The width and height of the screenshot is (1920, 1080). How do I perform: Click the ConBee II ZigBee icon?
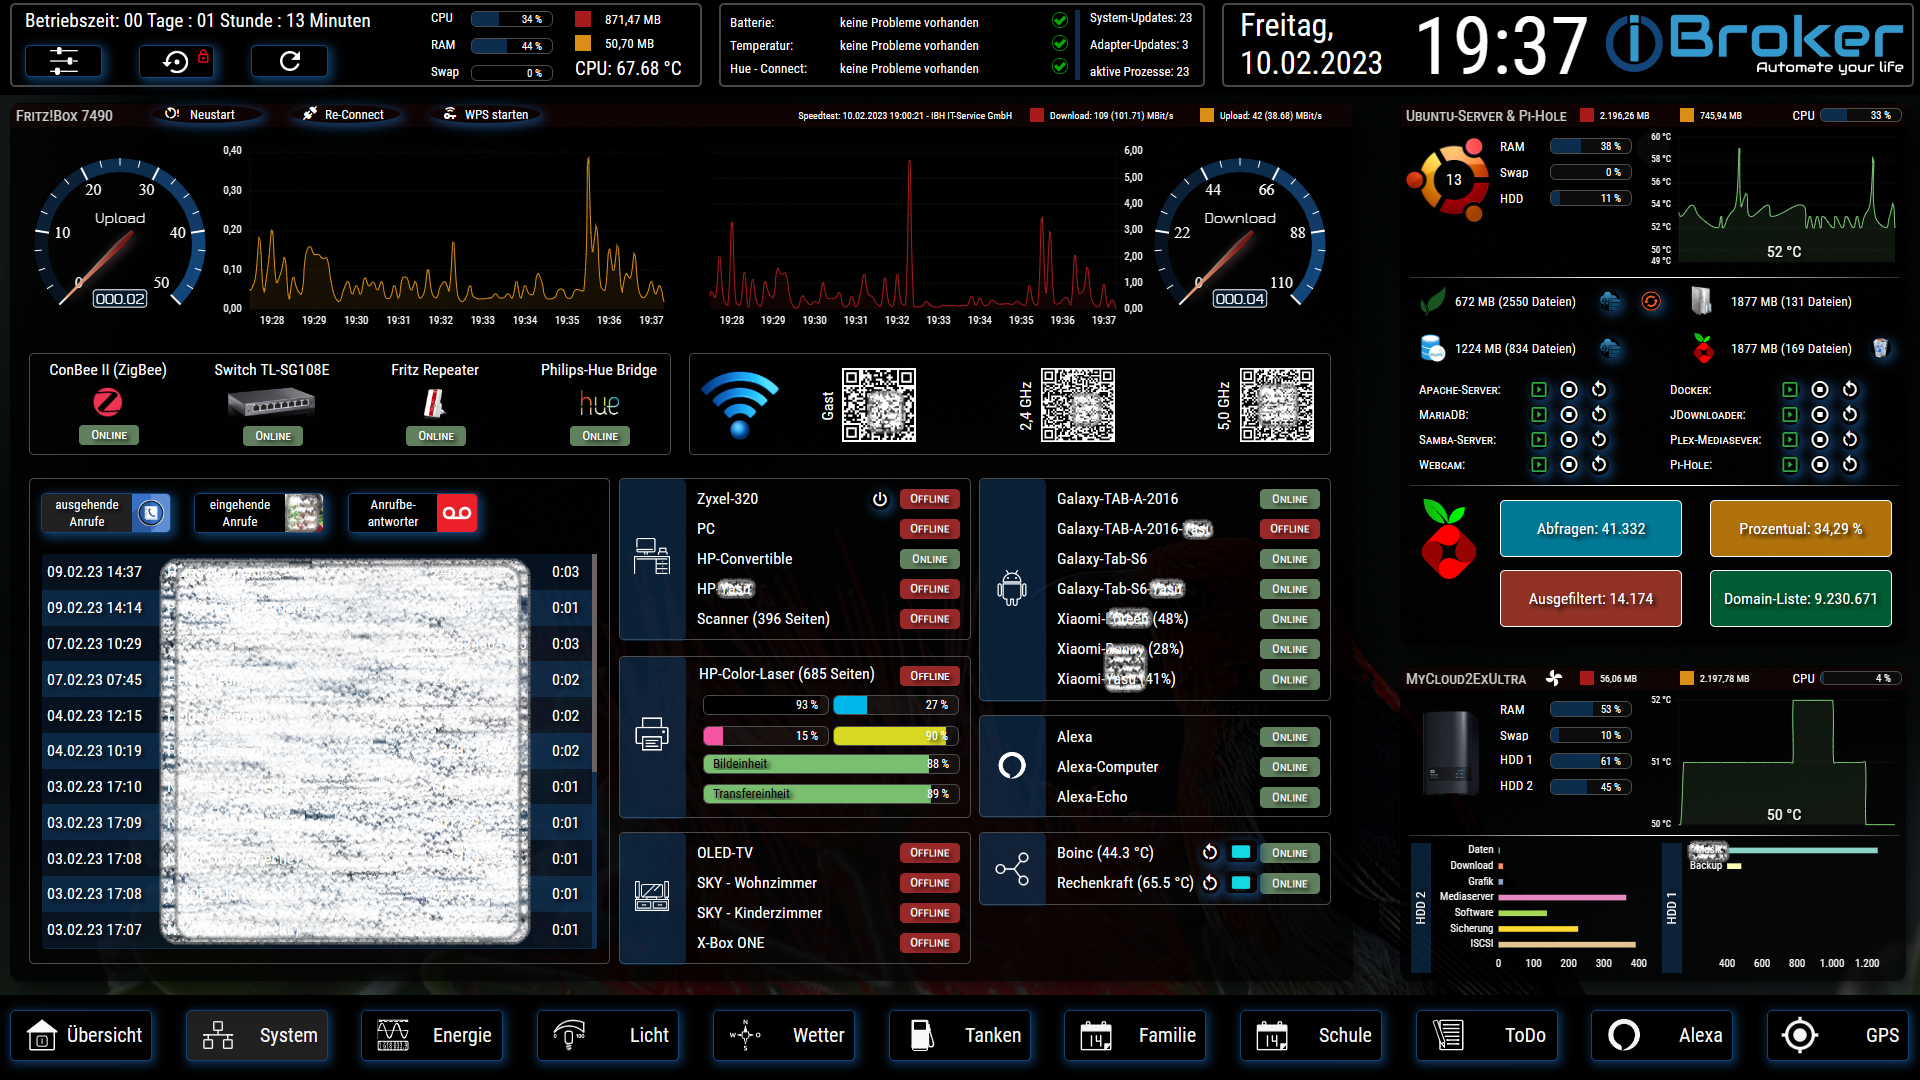tap(108, 403)
